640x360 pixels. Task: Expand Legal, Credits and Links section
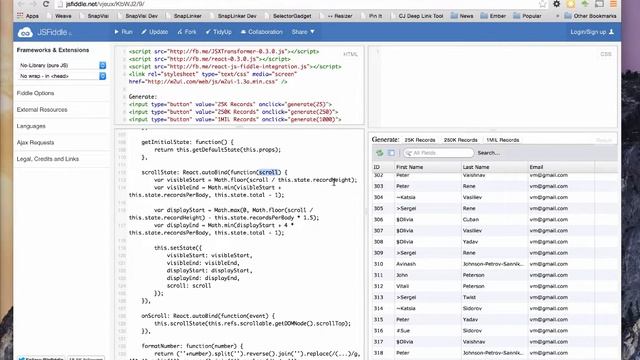(x=48, y=159)
